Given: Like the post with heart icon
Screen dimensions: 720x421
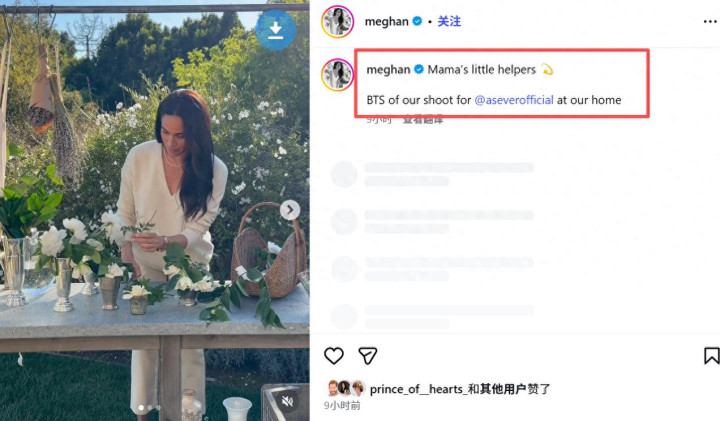Looking at the screenshot, I should [x=334, y=356].
